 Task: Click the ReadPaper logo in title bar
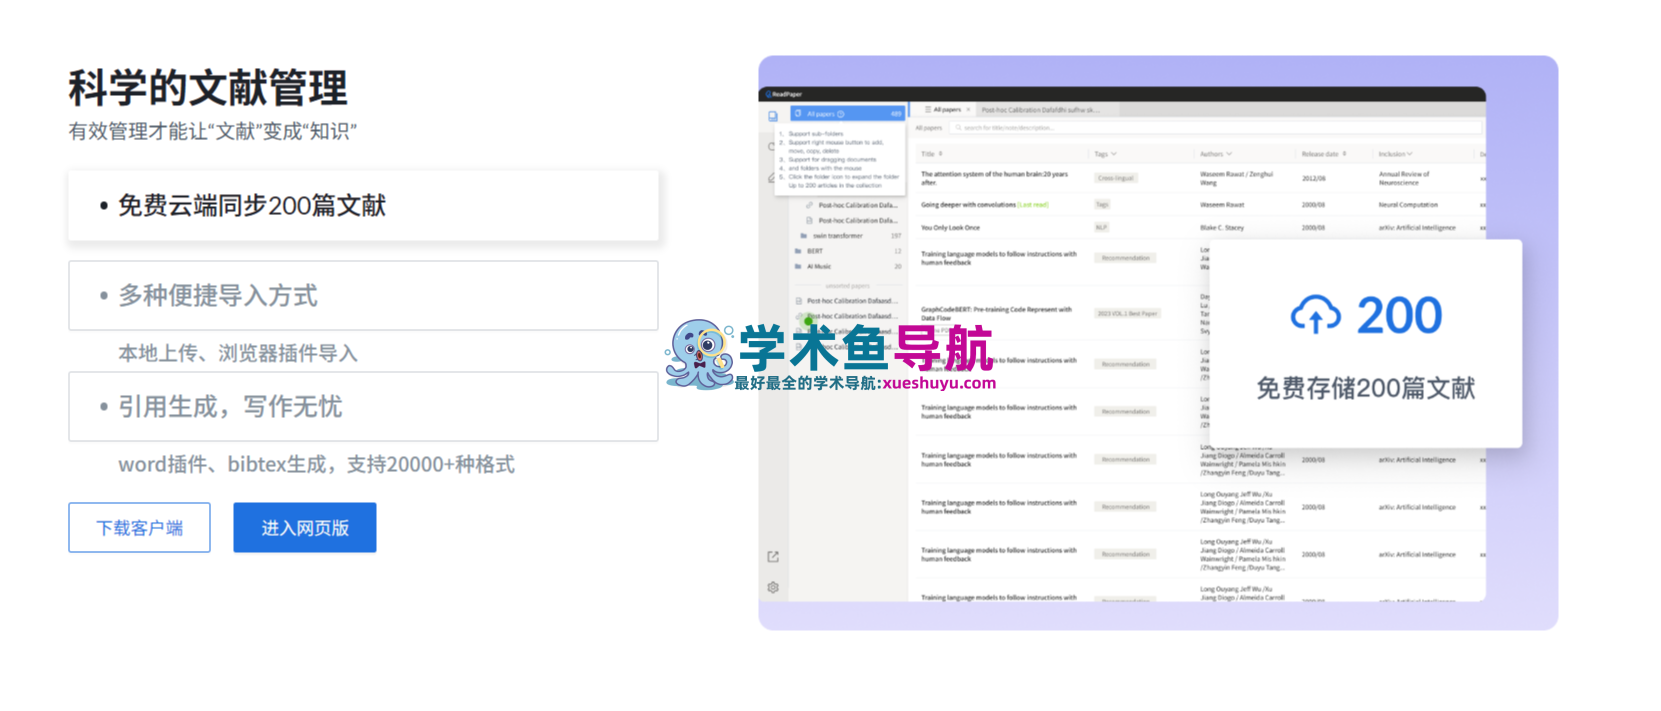tap(785, 94)
